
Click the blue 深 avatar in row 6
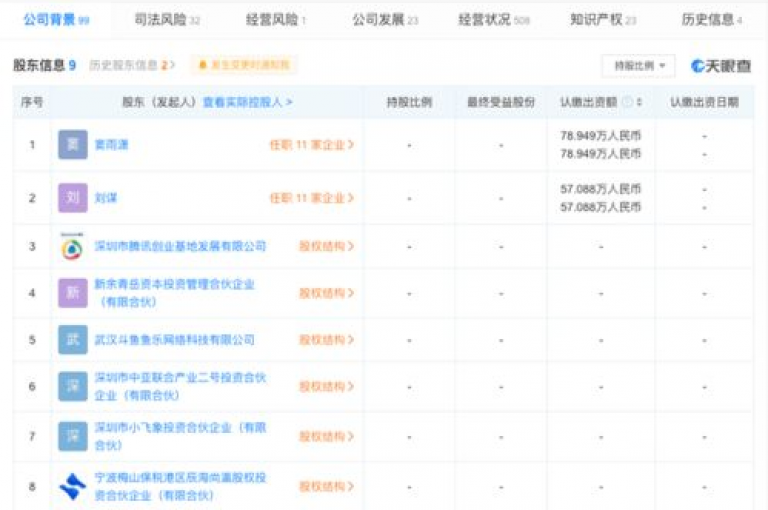click(72, 387)
